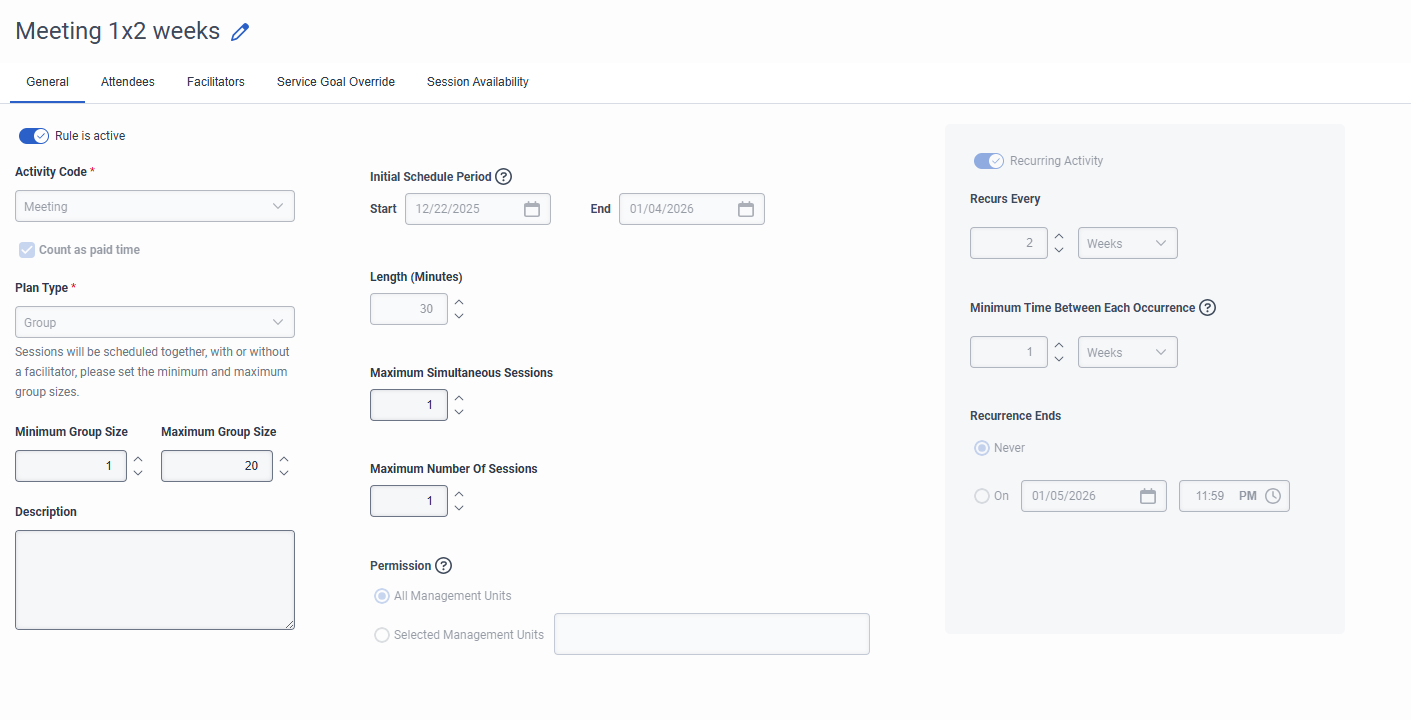Click the Permission help icon
The height and width of the screenshot is (720, 1411).
point(444,566)
